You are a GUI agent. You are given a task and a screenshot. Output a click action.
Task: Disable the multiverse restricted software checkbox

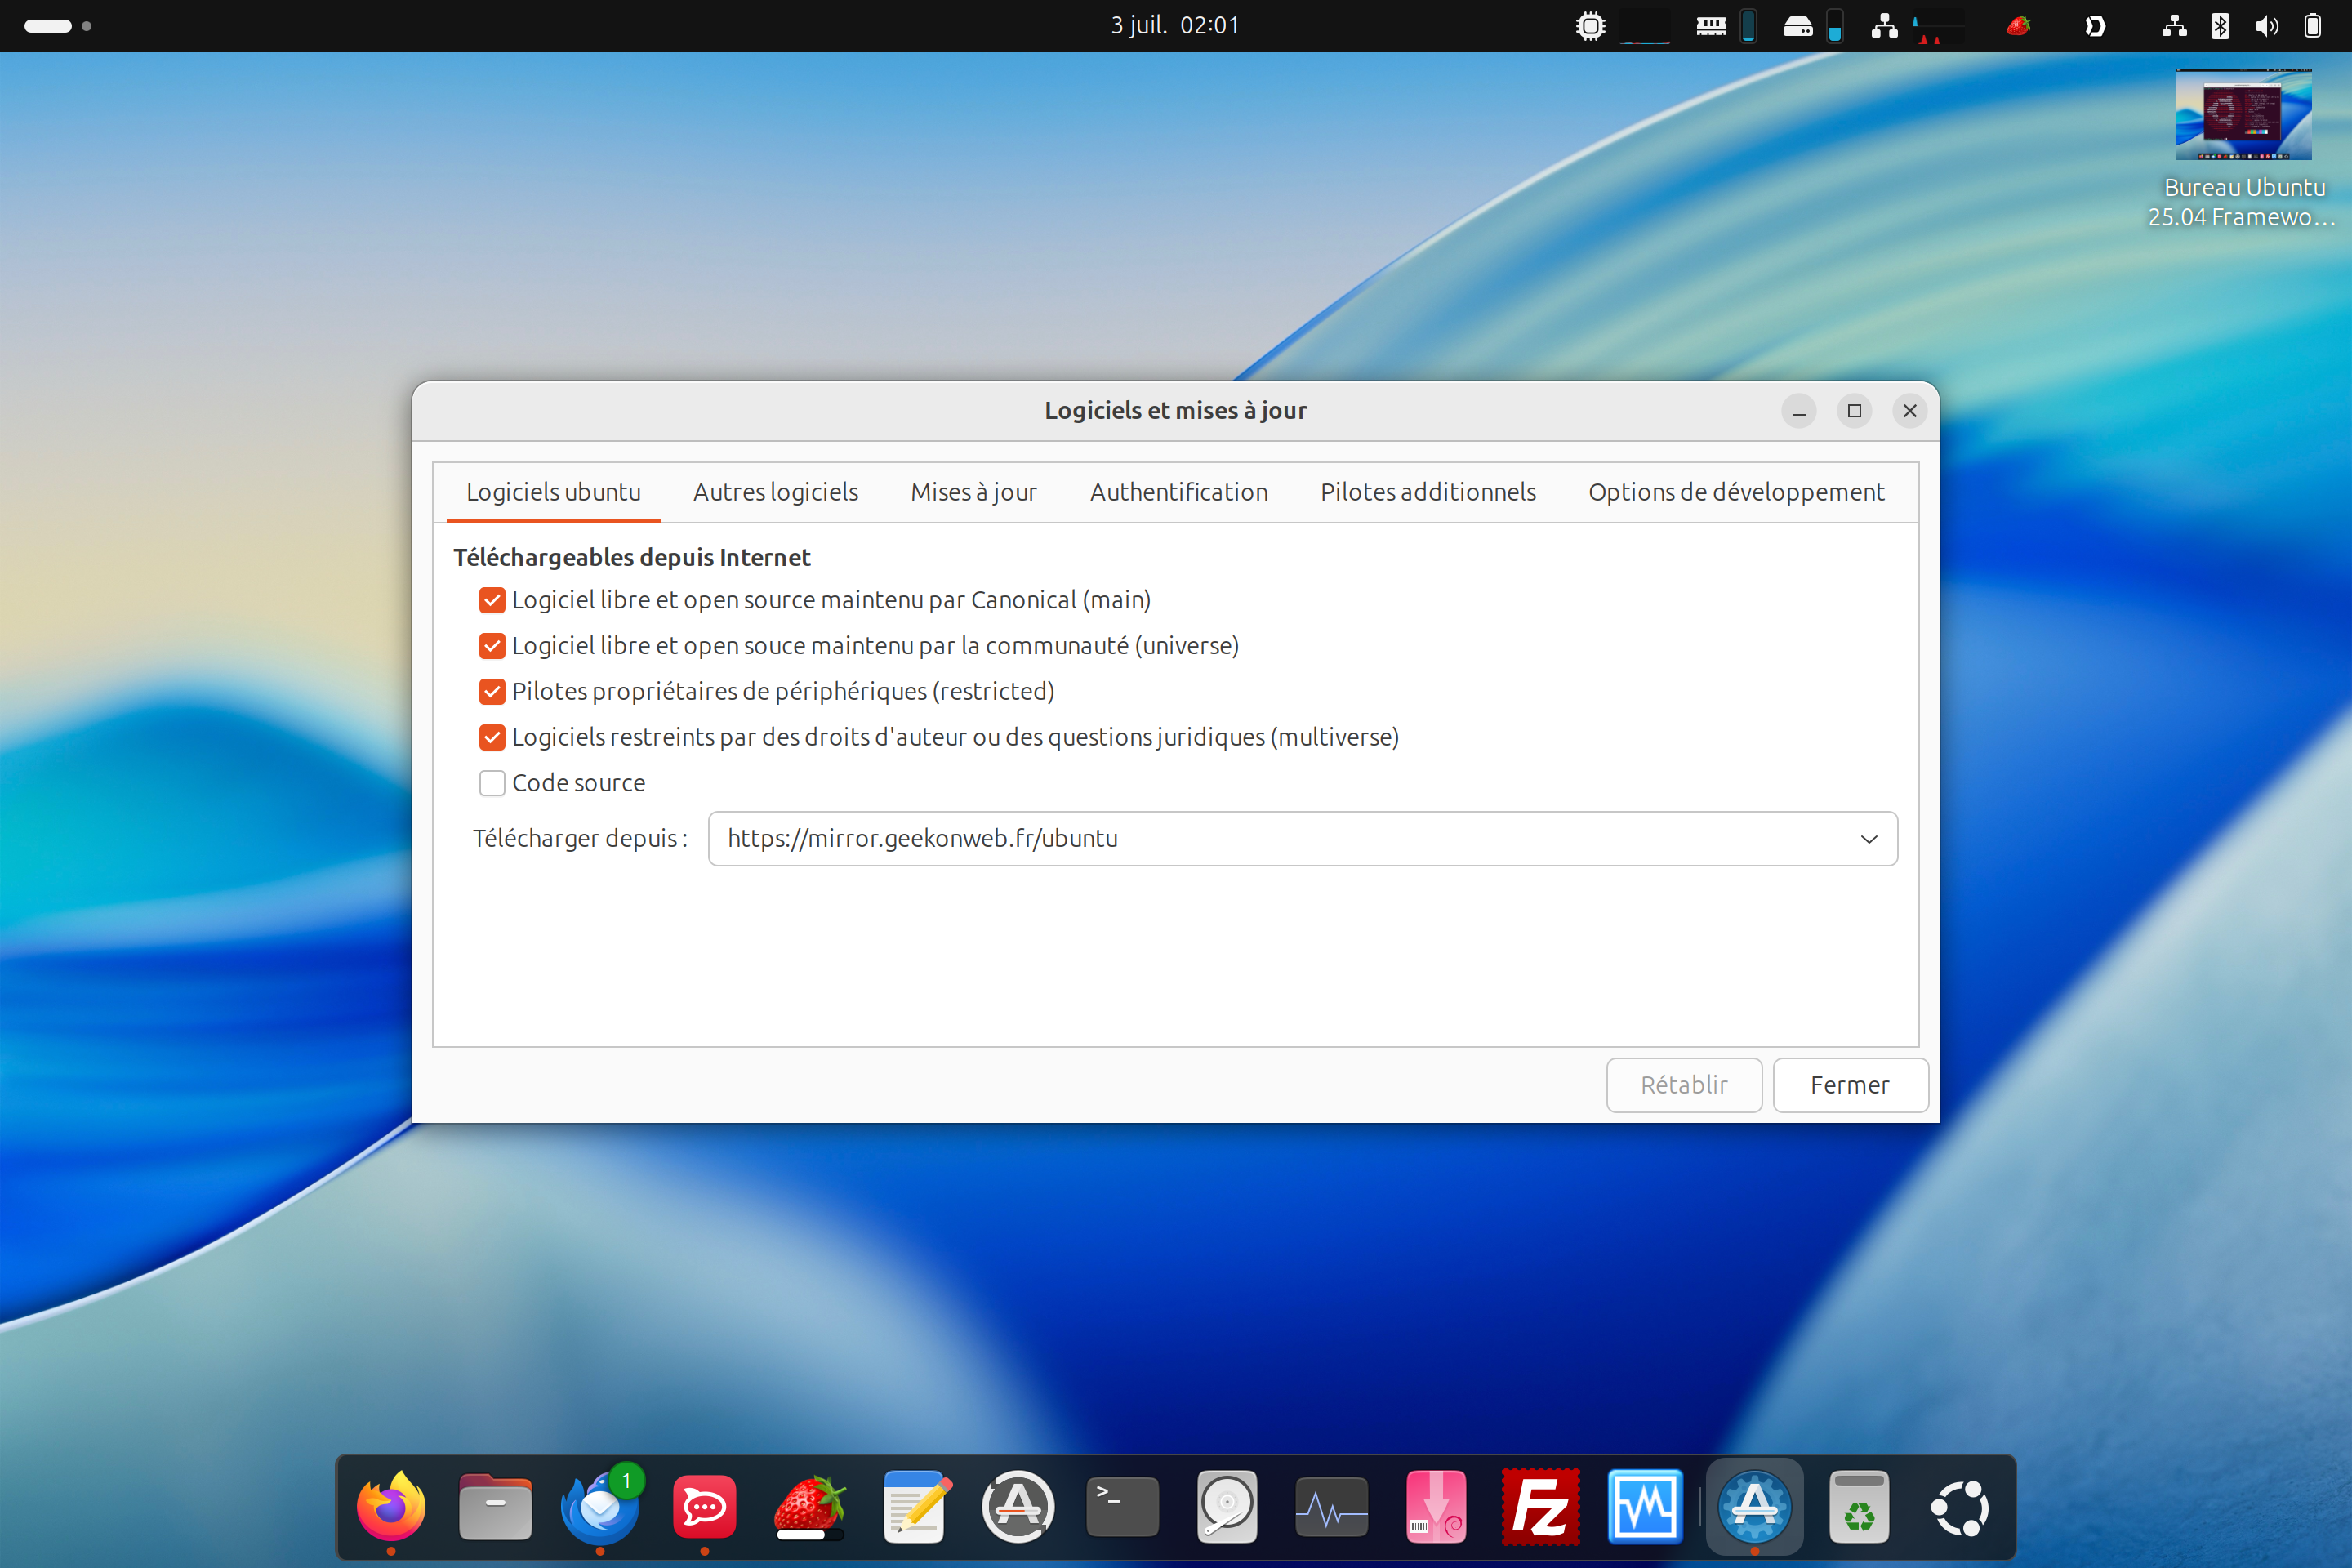click(492, 737)
